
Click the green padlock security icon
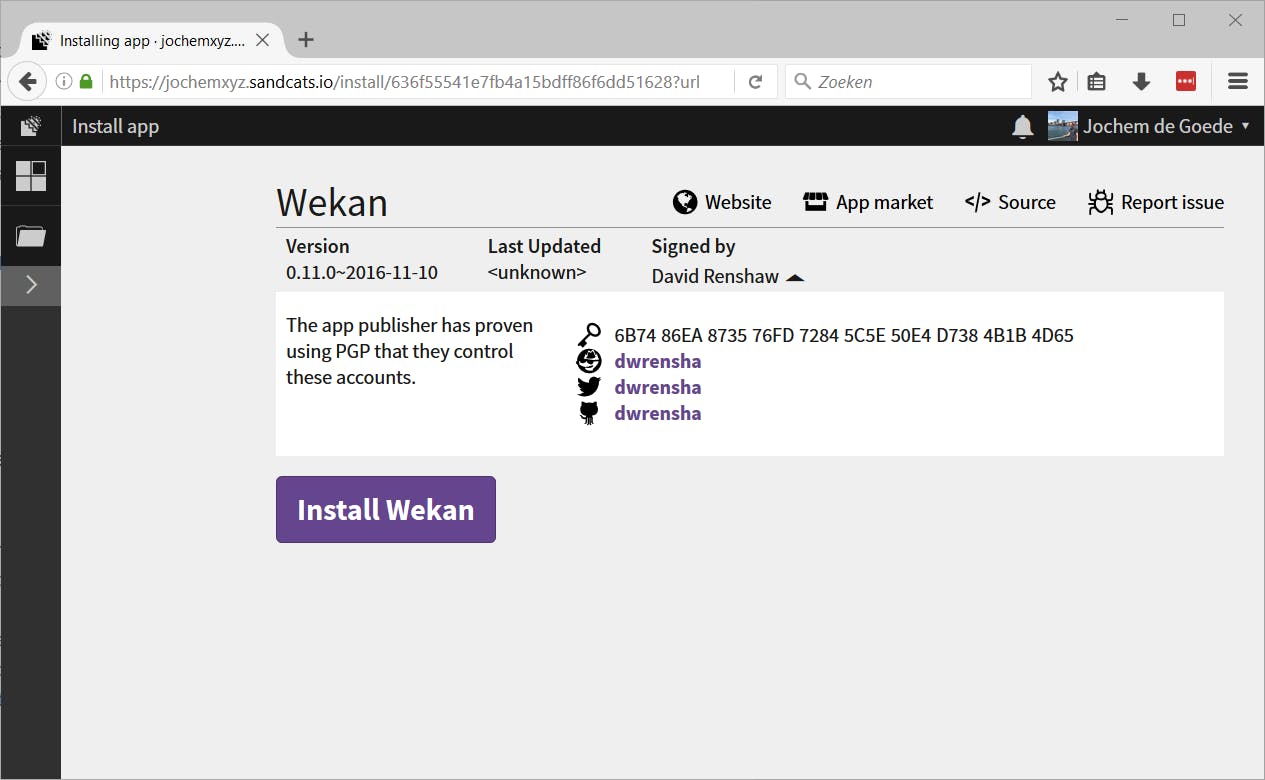point(86,82)
